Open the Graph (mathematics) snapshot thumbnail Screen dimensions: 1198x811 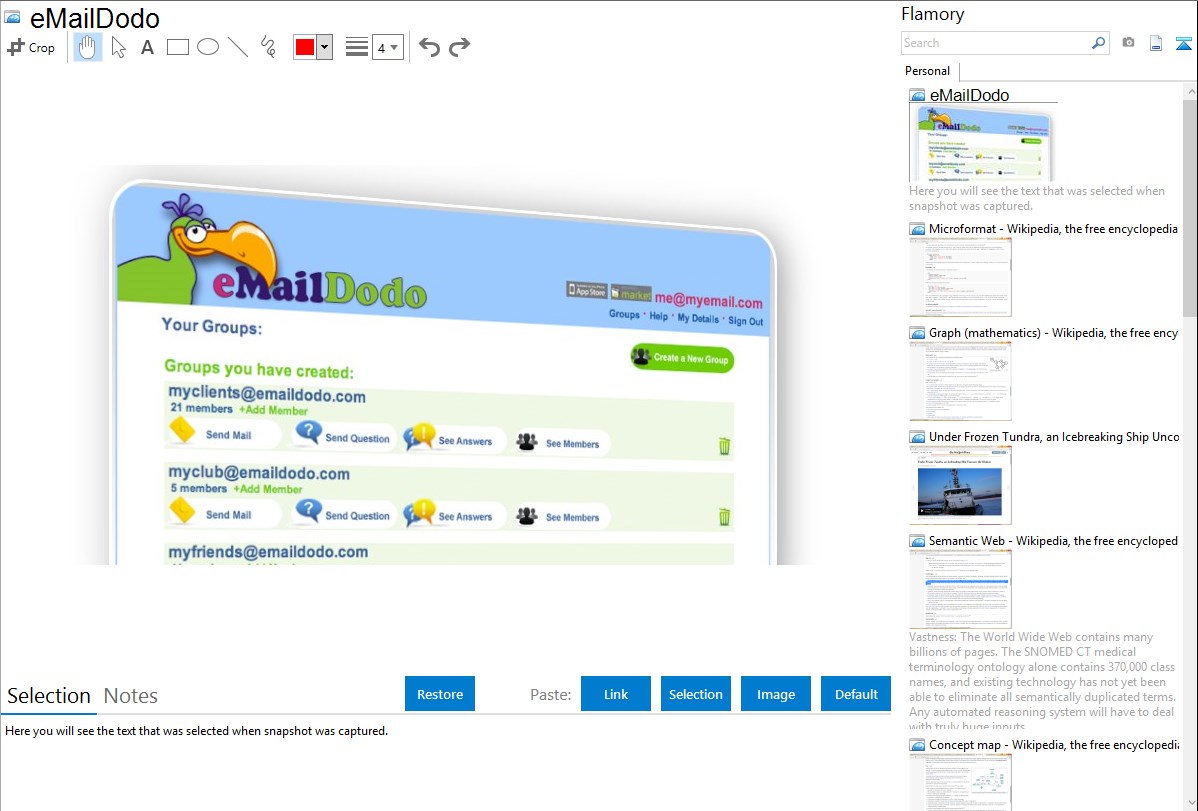960,381
